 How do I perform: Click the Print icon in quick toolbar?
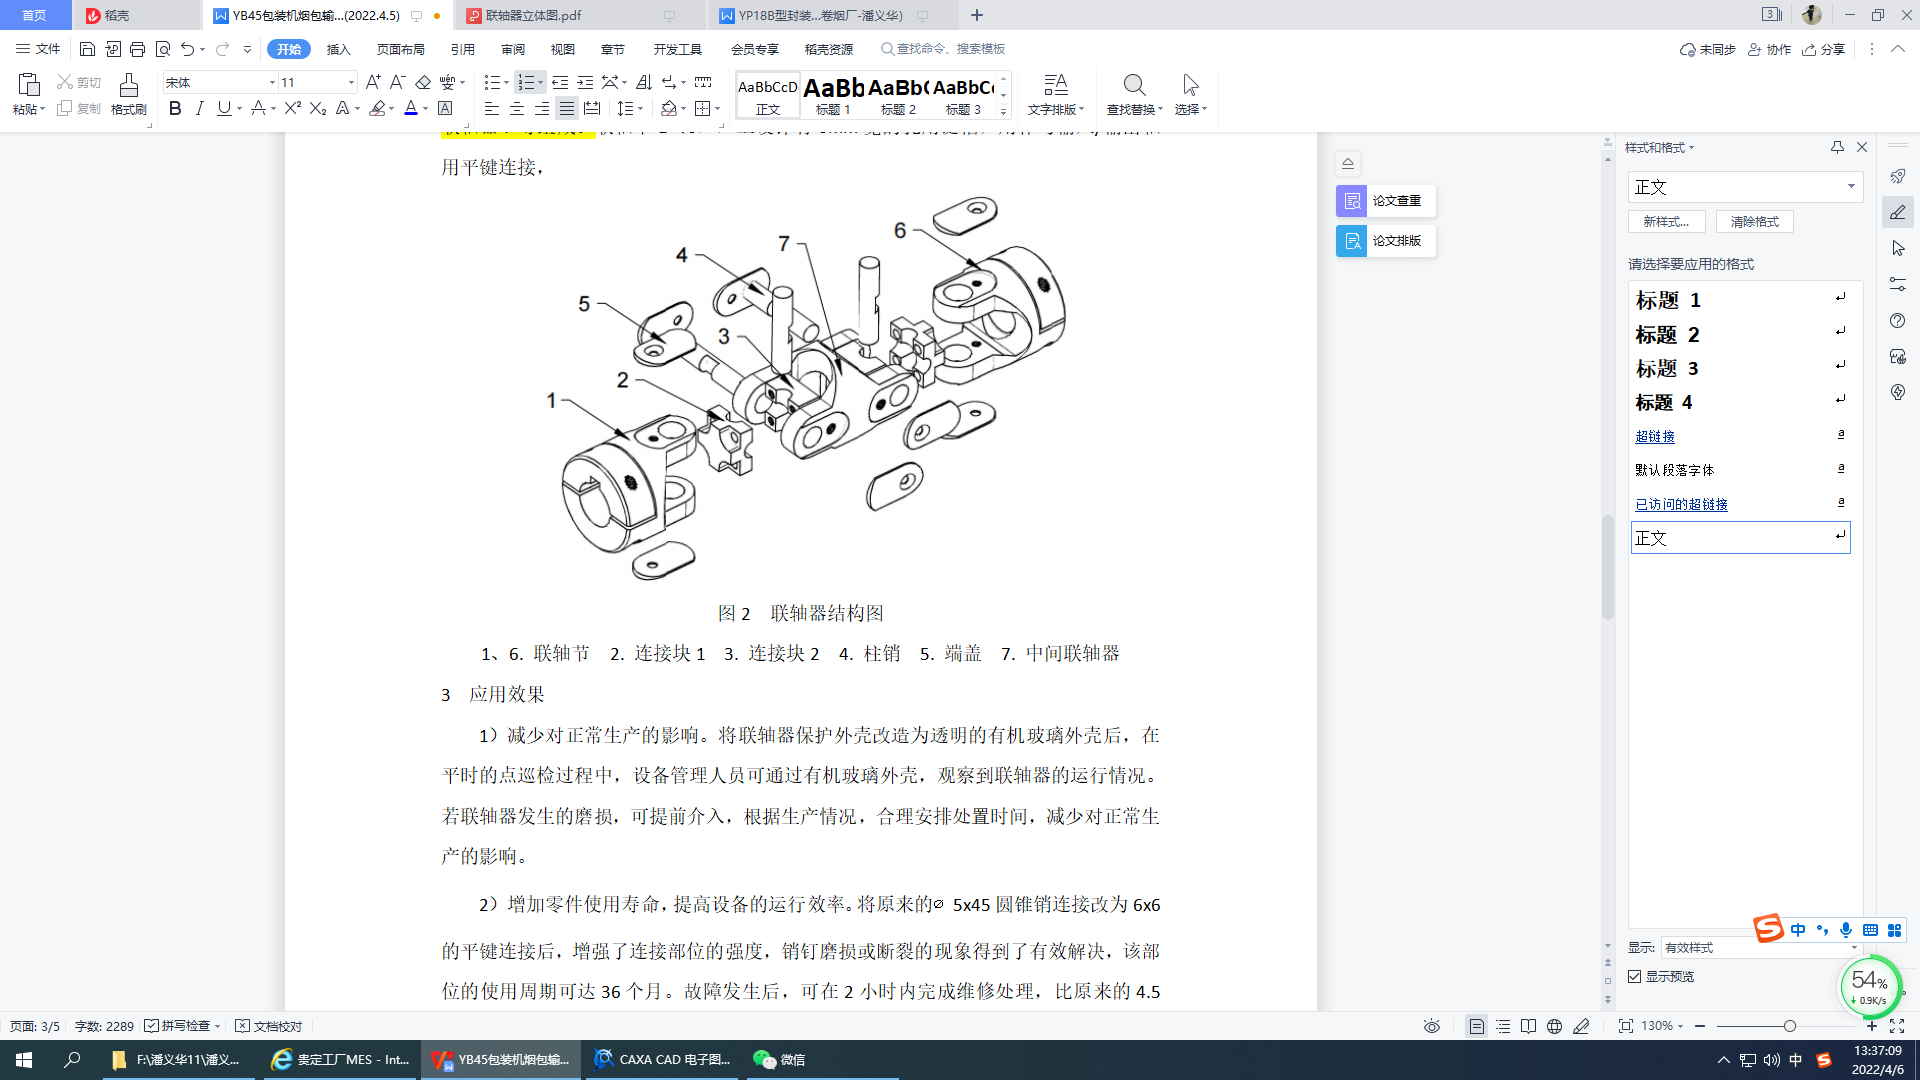click(x=137, y=49)
